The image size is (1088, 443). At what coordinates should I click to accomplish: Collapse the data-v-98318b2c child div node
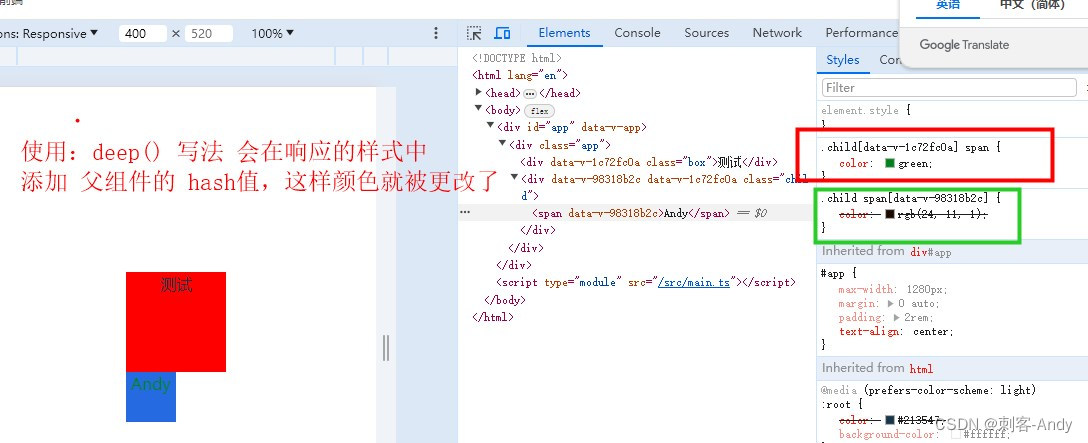pos(514,178)
